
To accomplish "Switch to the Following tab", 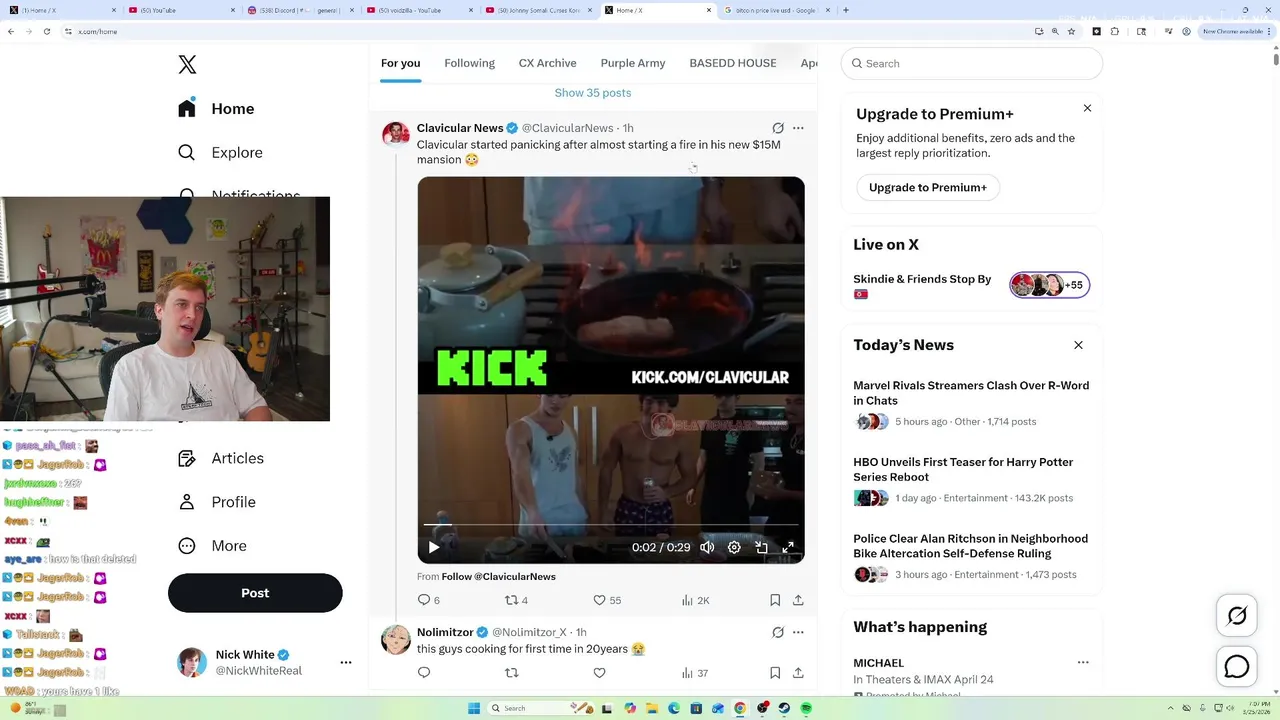I will pyautogui.click(x=469, y=63).
